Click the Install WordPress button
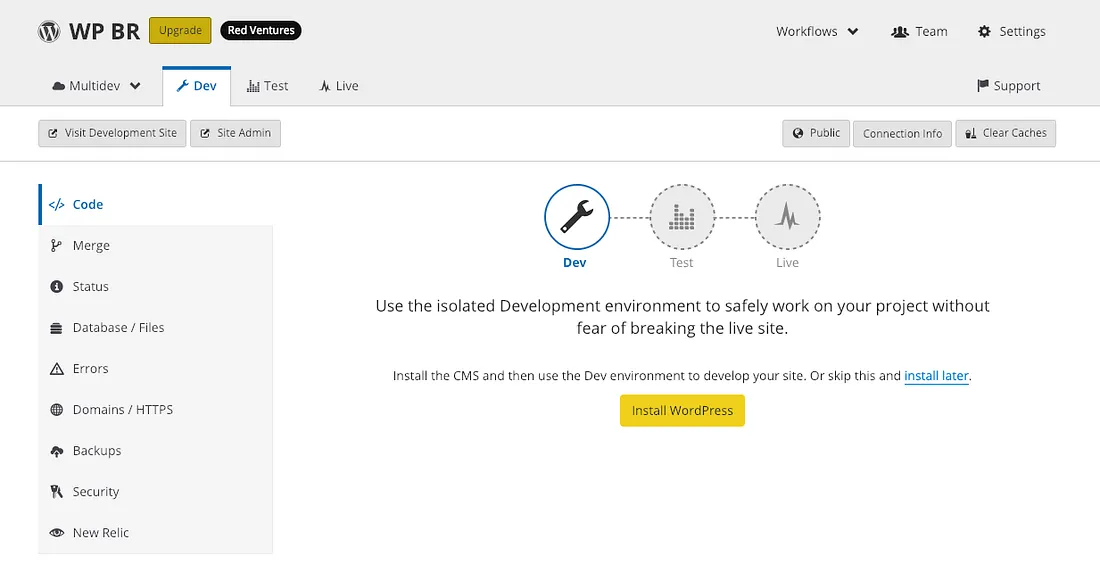The width and height of the screenshot is (1100, 574). (682, 411)
